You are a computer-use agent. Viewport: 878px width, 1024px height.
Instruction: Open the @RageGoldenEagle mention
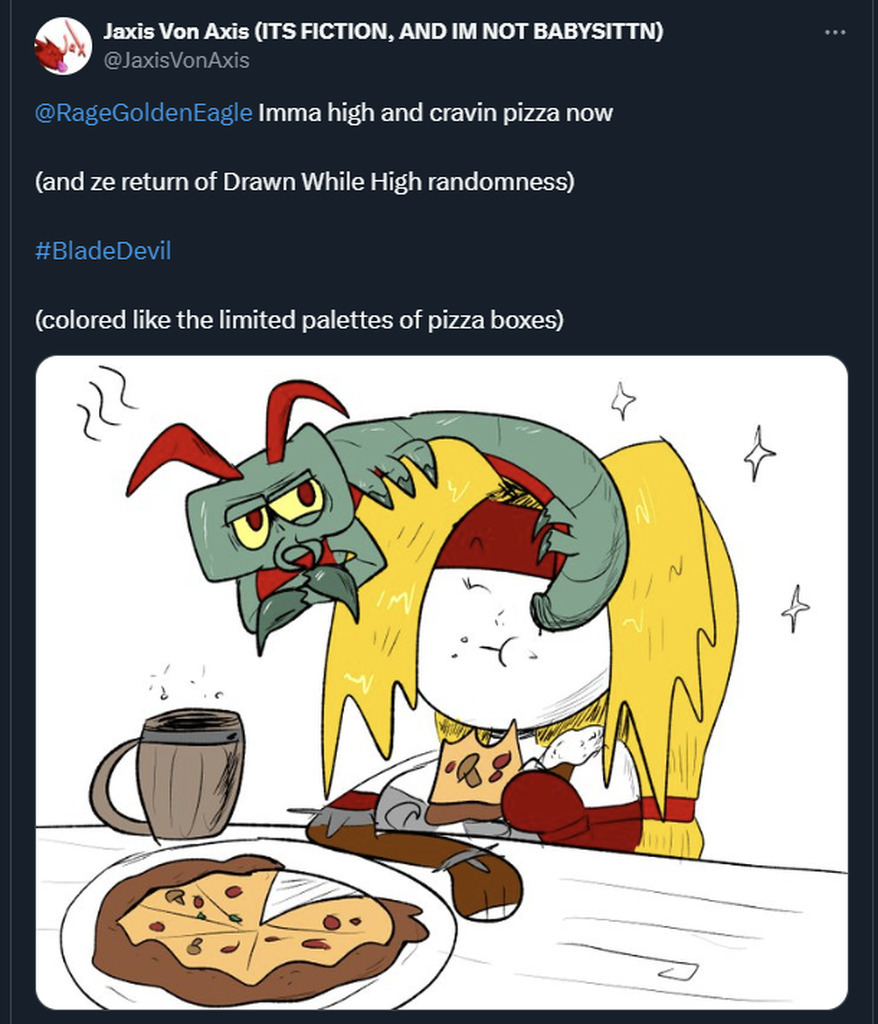[x=144, y=113]
